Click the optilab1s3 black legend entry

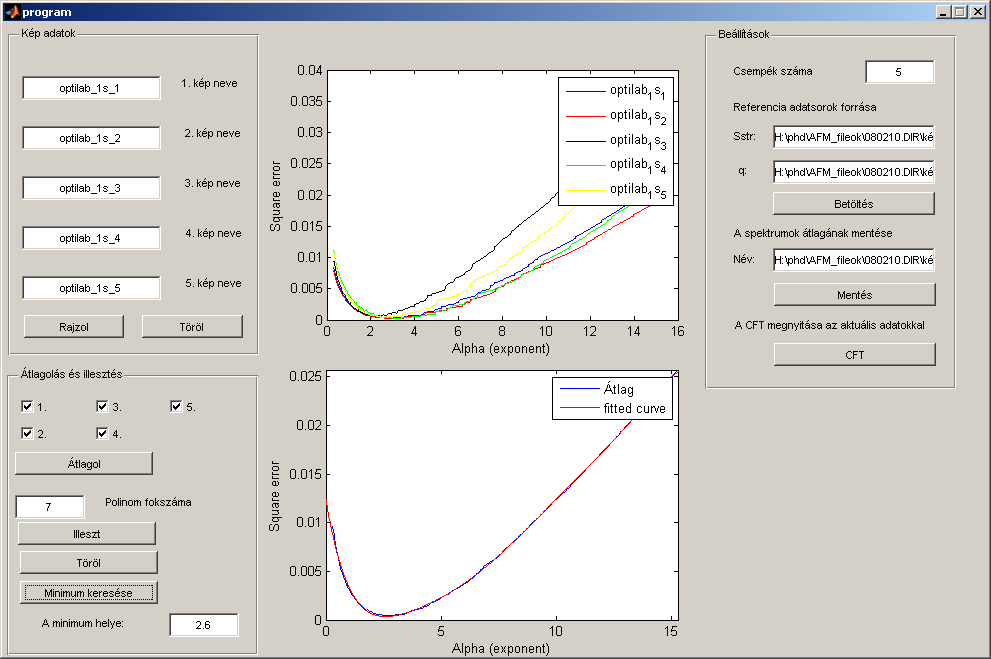click(616, 142)
